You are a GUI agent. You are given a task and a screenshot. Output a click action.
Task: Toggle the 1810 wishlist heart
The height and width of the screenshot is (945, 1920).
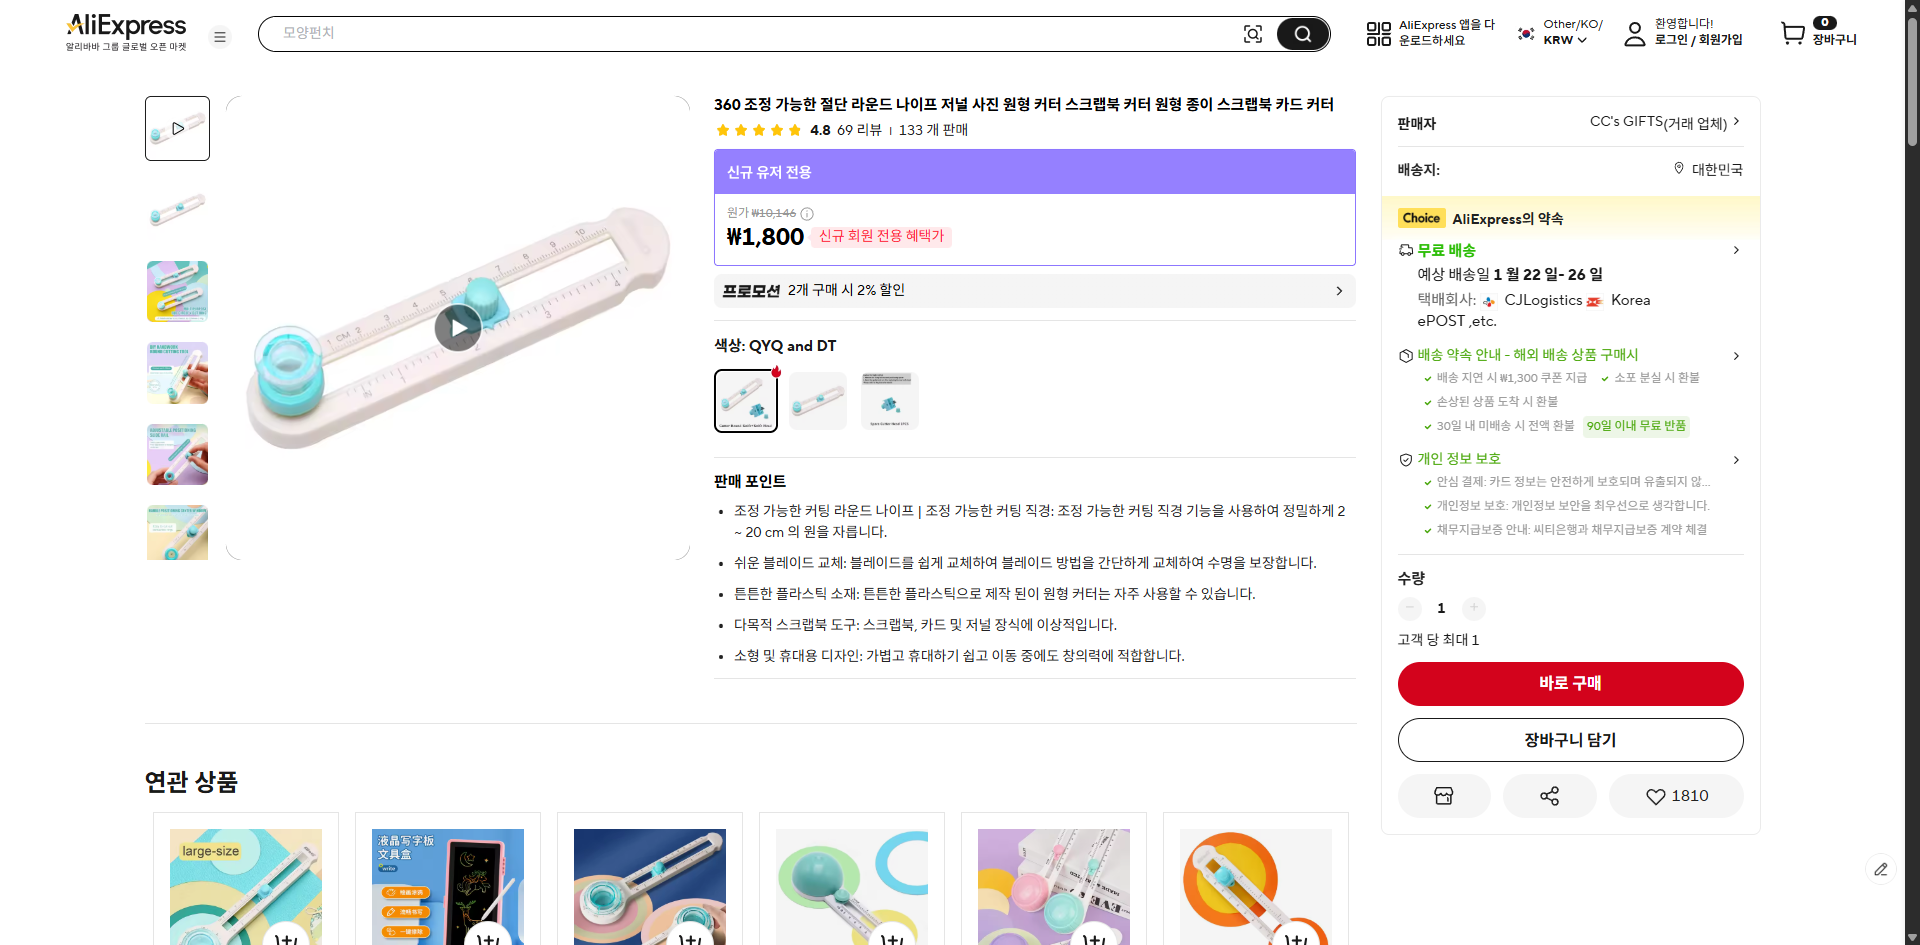pyautogui.click(x=1676, y=795)
